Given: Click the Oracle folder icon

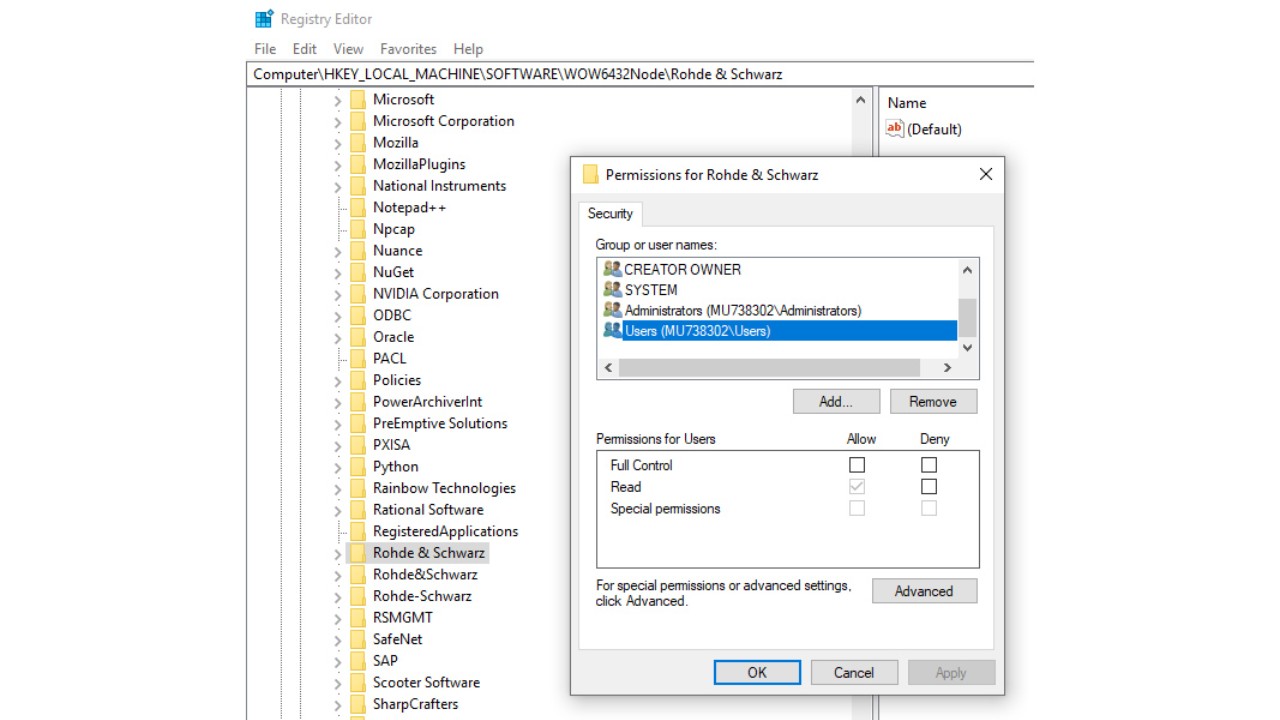Looking at the screenshot, I should coord(358,337).
